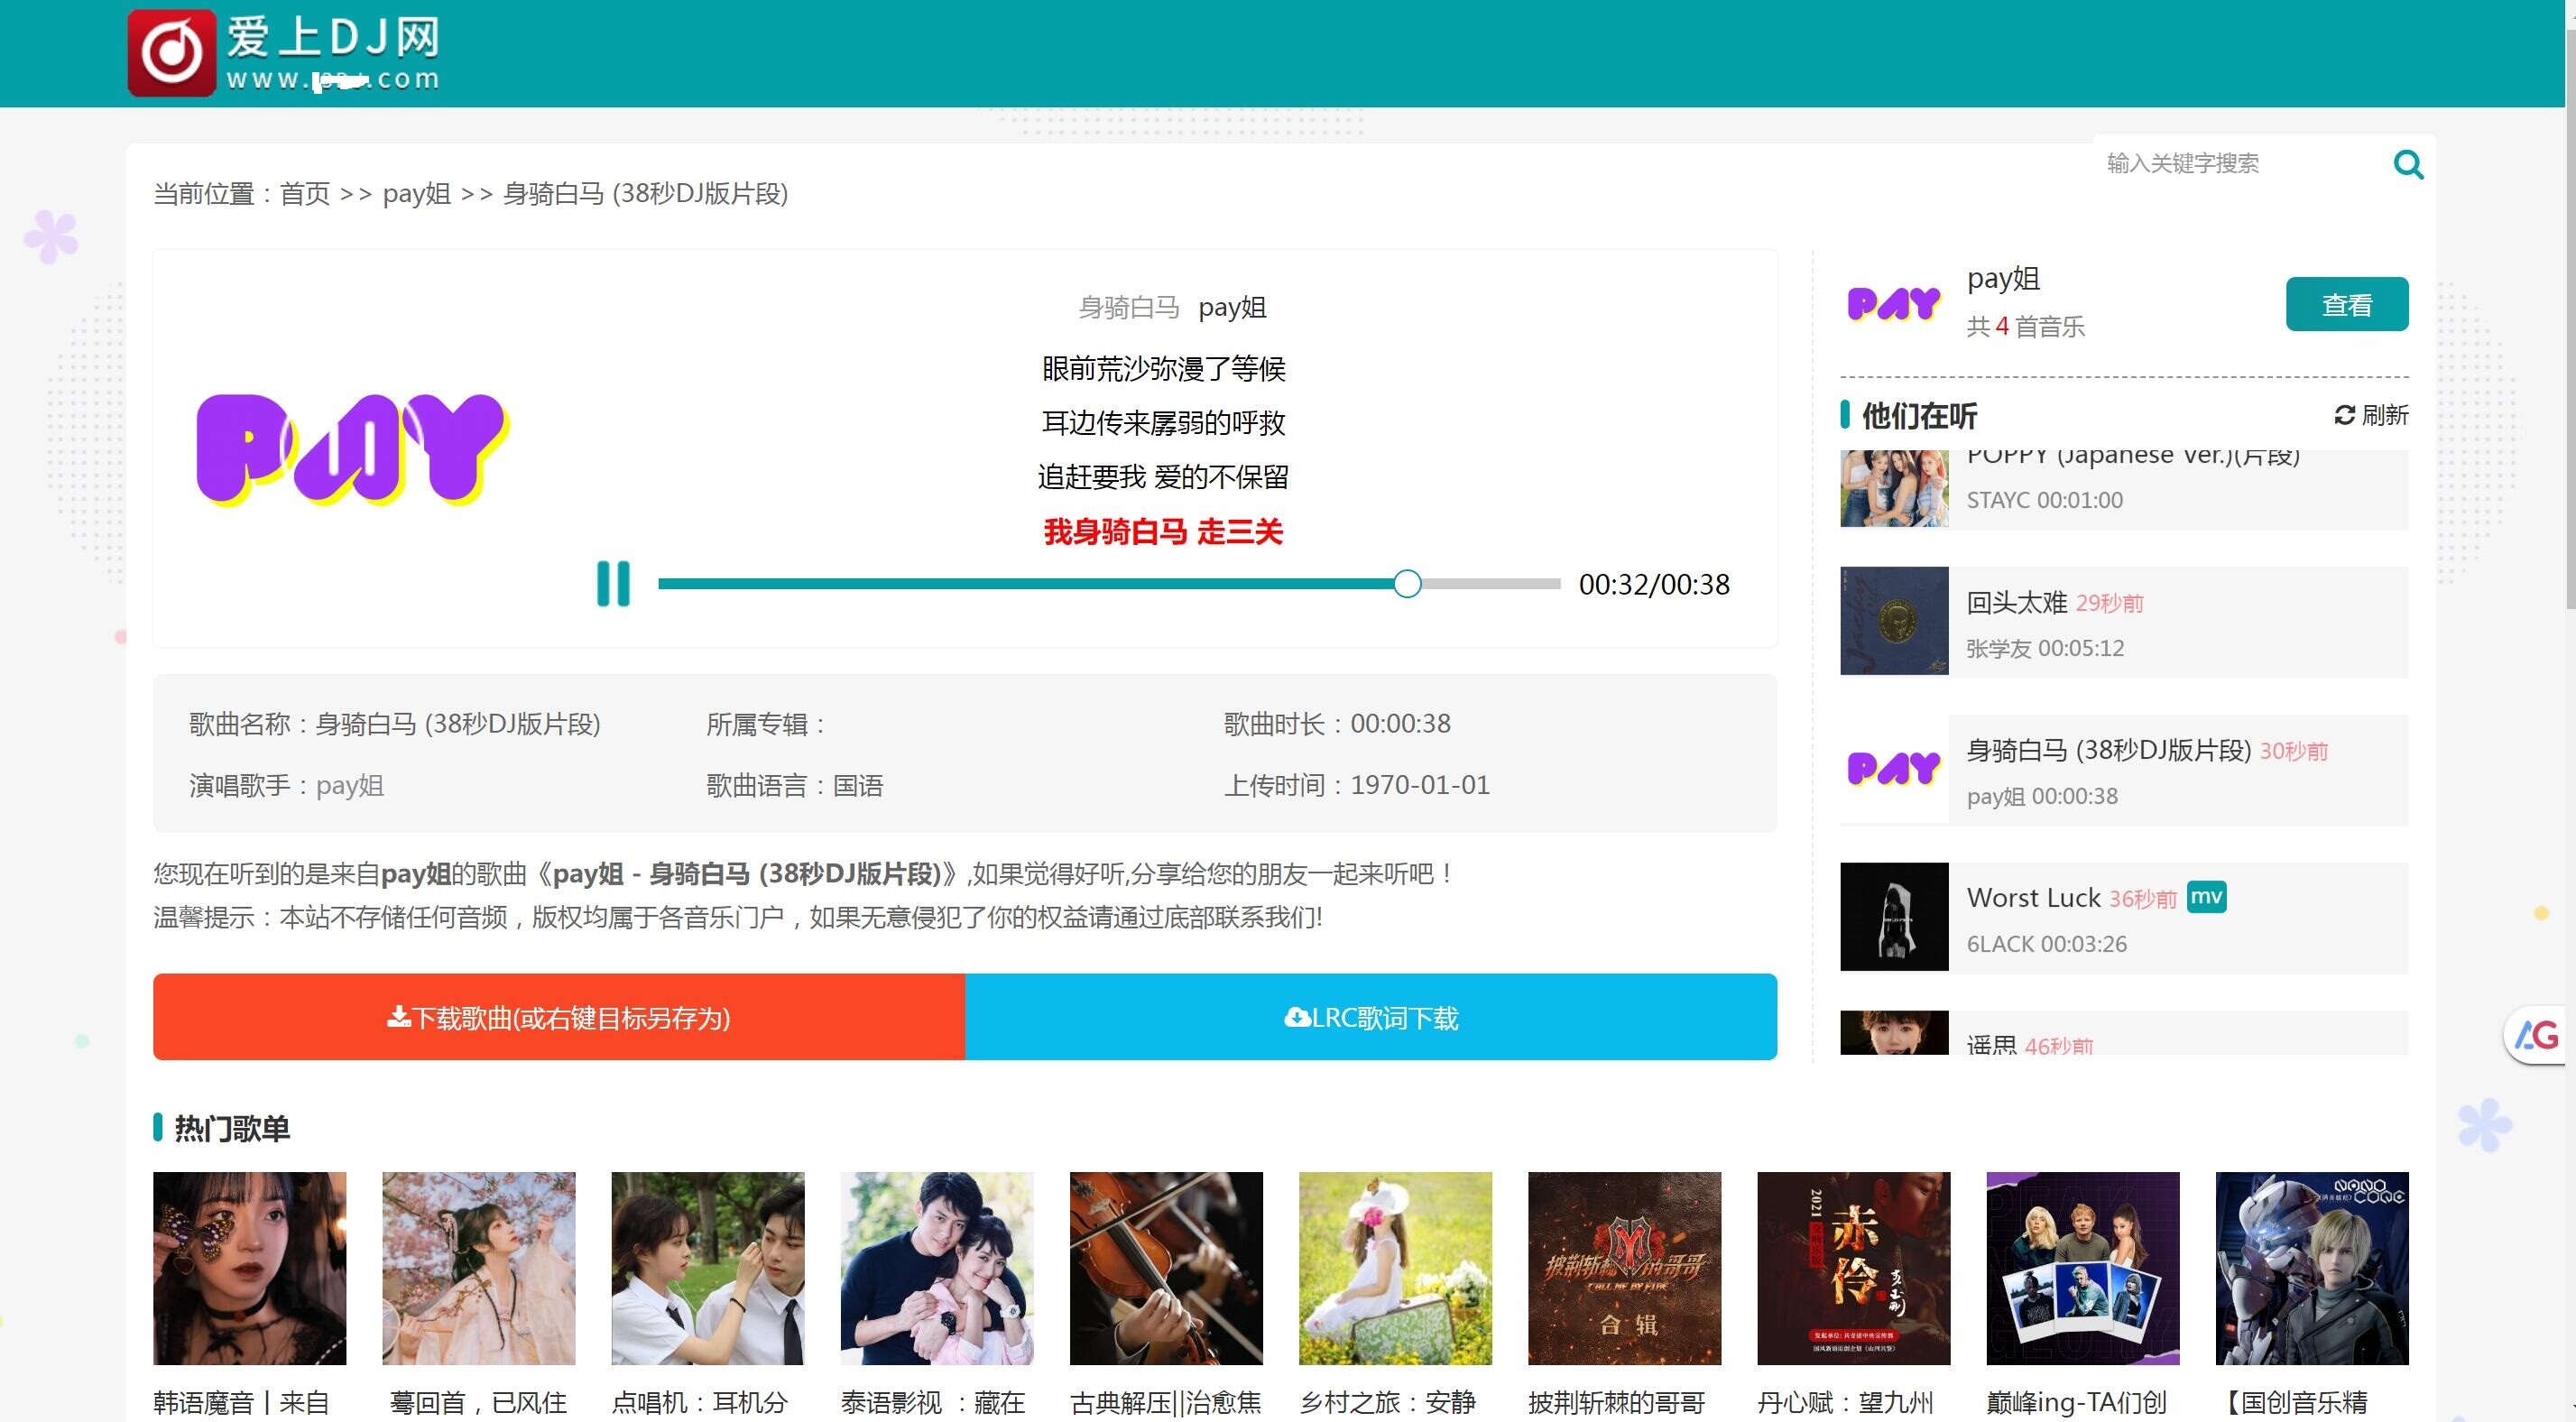Open 巅峰ing-TA们创 playlist cover
This screenshot has height=1422, width=2576.
[x=2083, y=1268]
